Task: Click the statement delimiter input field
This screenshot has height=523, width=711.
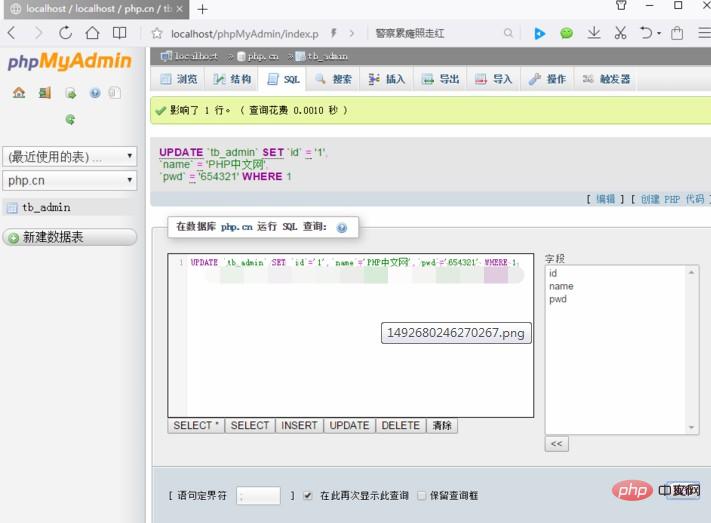Action: [258, 495]
